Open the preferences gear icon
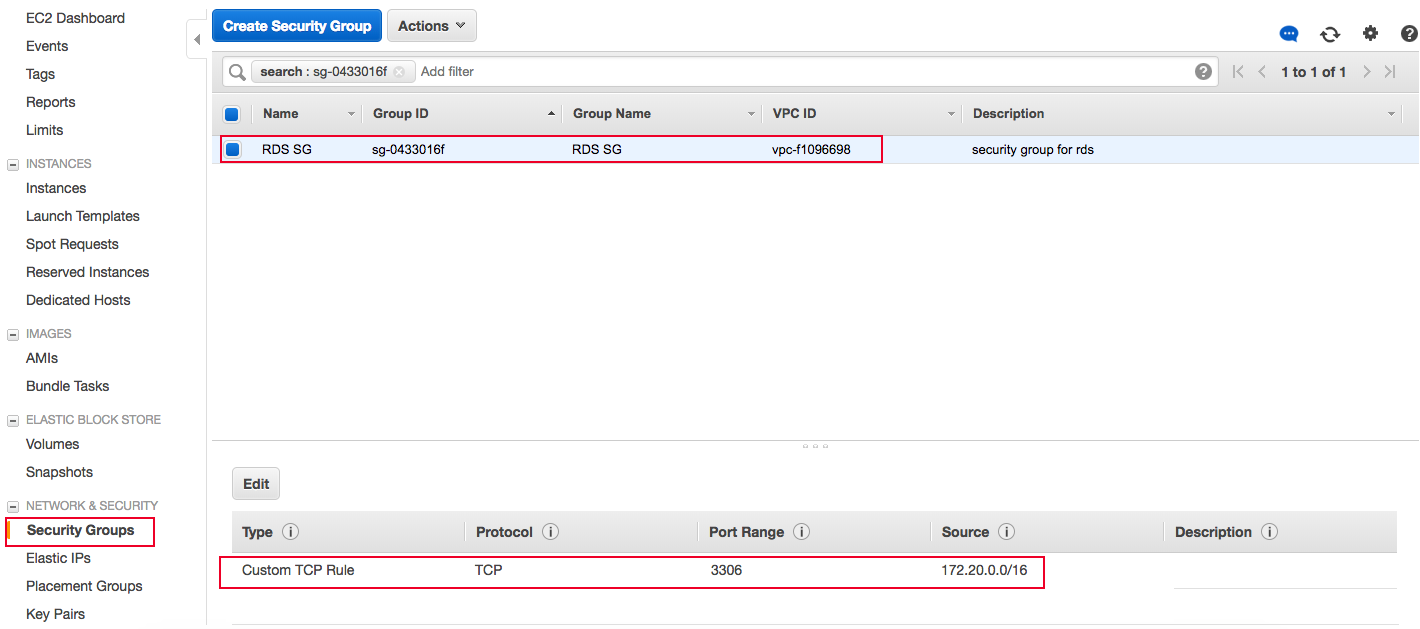 coord(1370,33)
